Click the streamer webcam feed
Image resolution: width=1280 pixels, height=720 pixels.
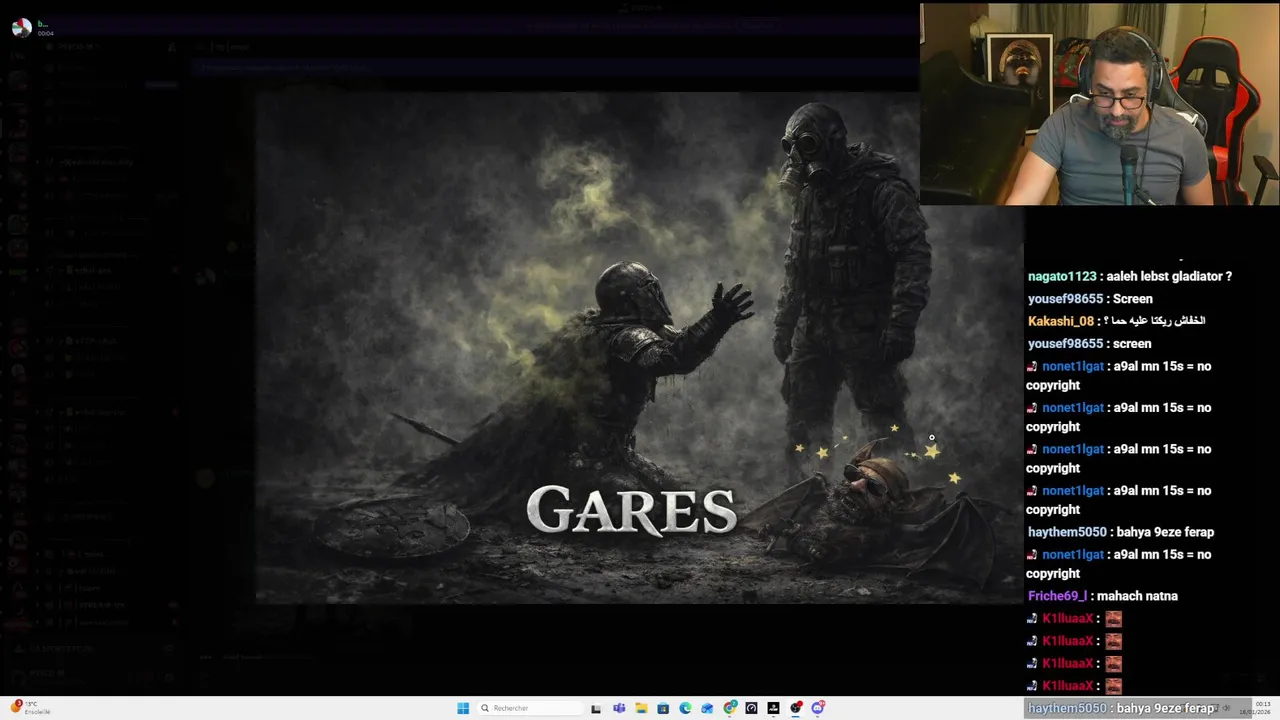[x=1100, y=104]
